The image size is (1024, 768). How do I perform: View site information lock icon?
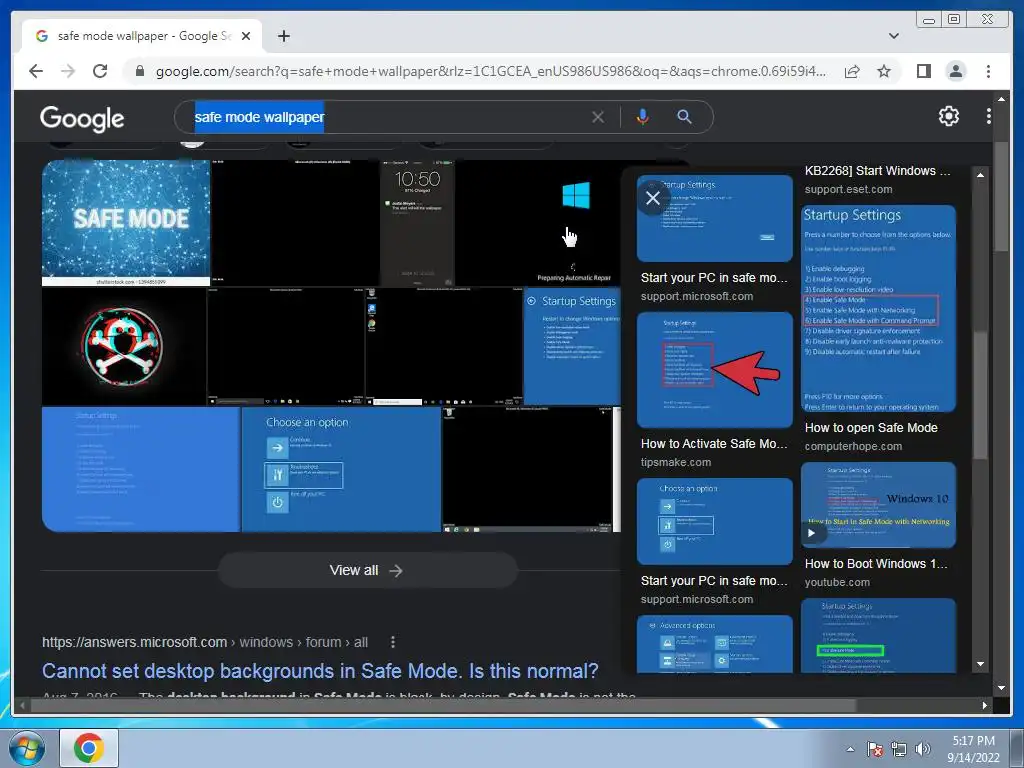point(139,71)
